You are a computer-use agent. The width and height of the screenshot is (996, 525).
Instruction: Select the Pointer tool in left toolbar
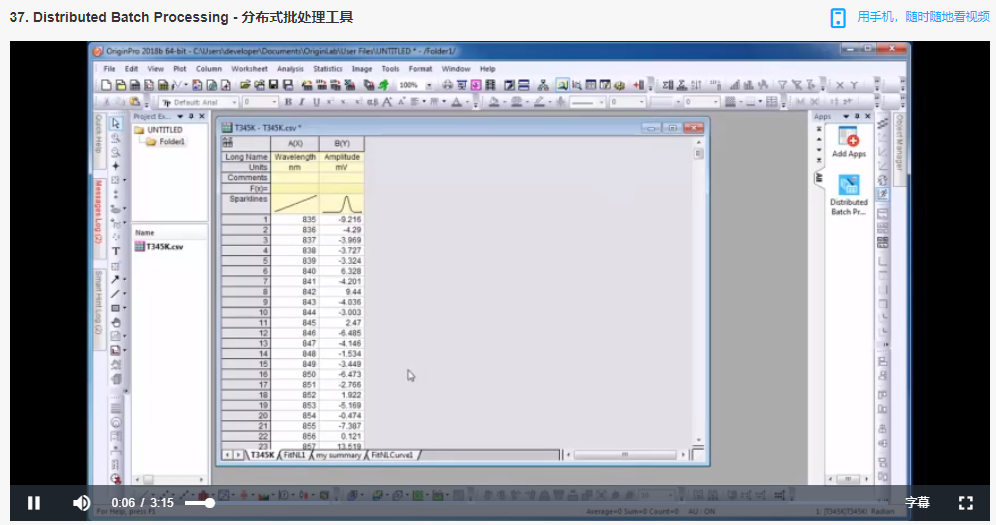coord(116,123)
